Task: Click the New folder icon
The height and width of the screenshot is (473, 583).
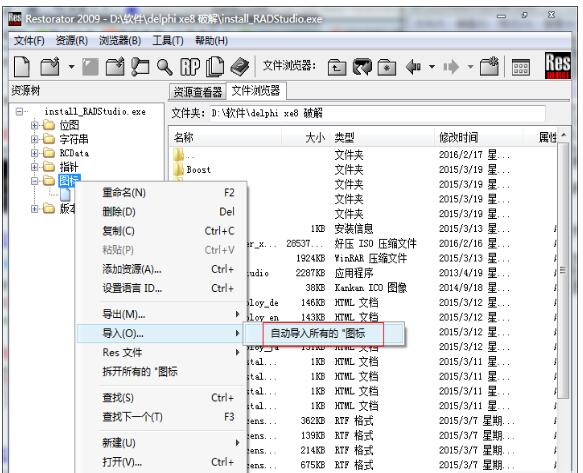Action: (489, 67)
